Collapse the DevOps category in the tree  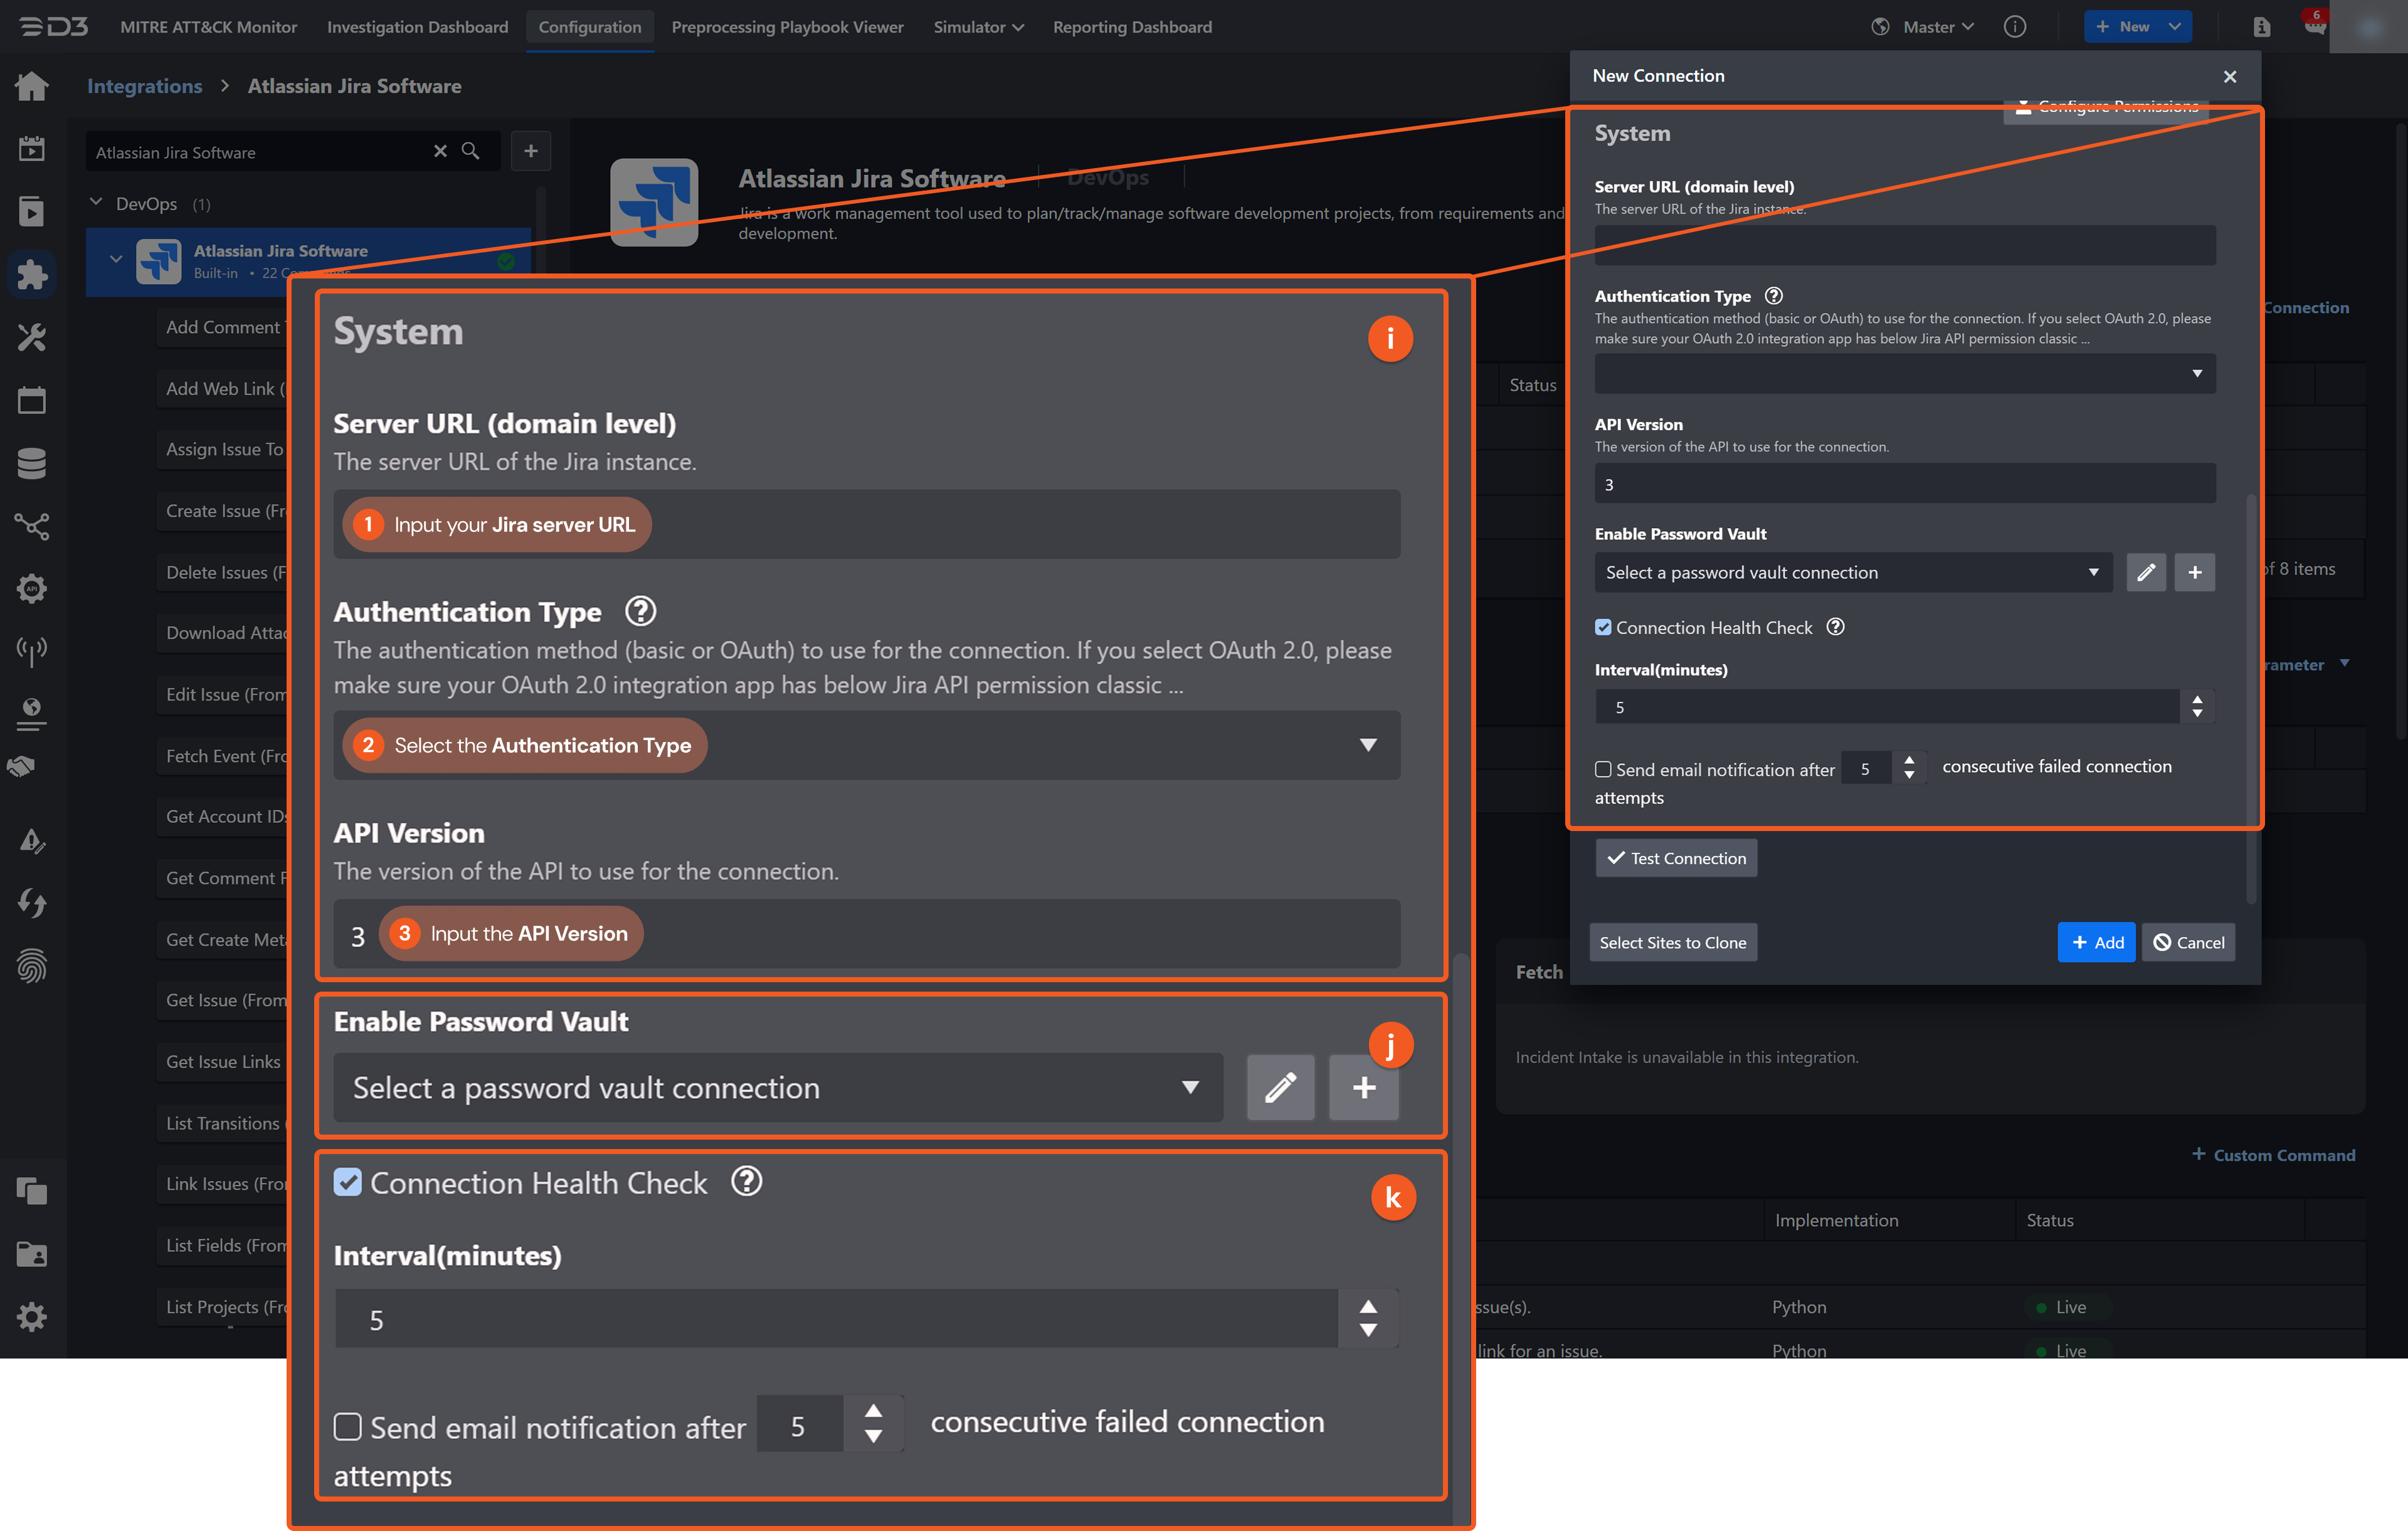[x=96, y=203]
